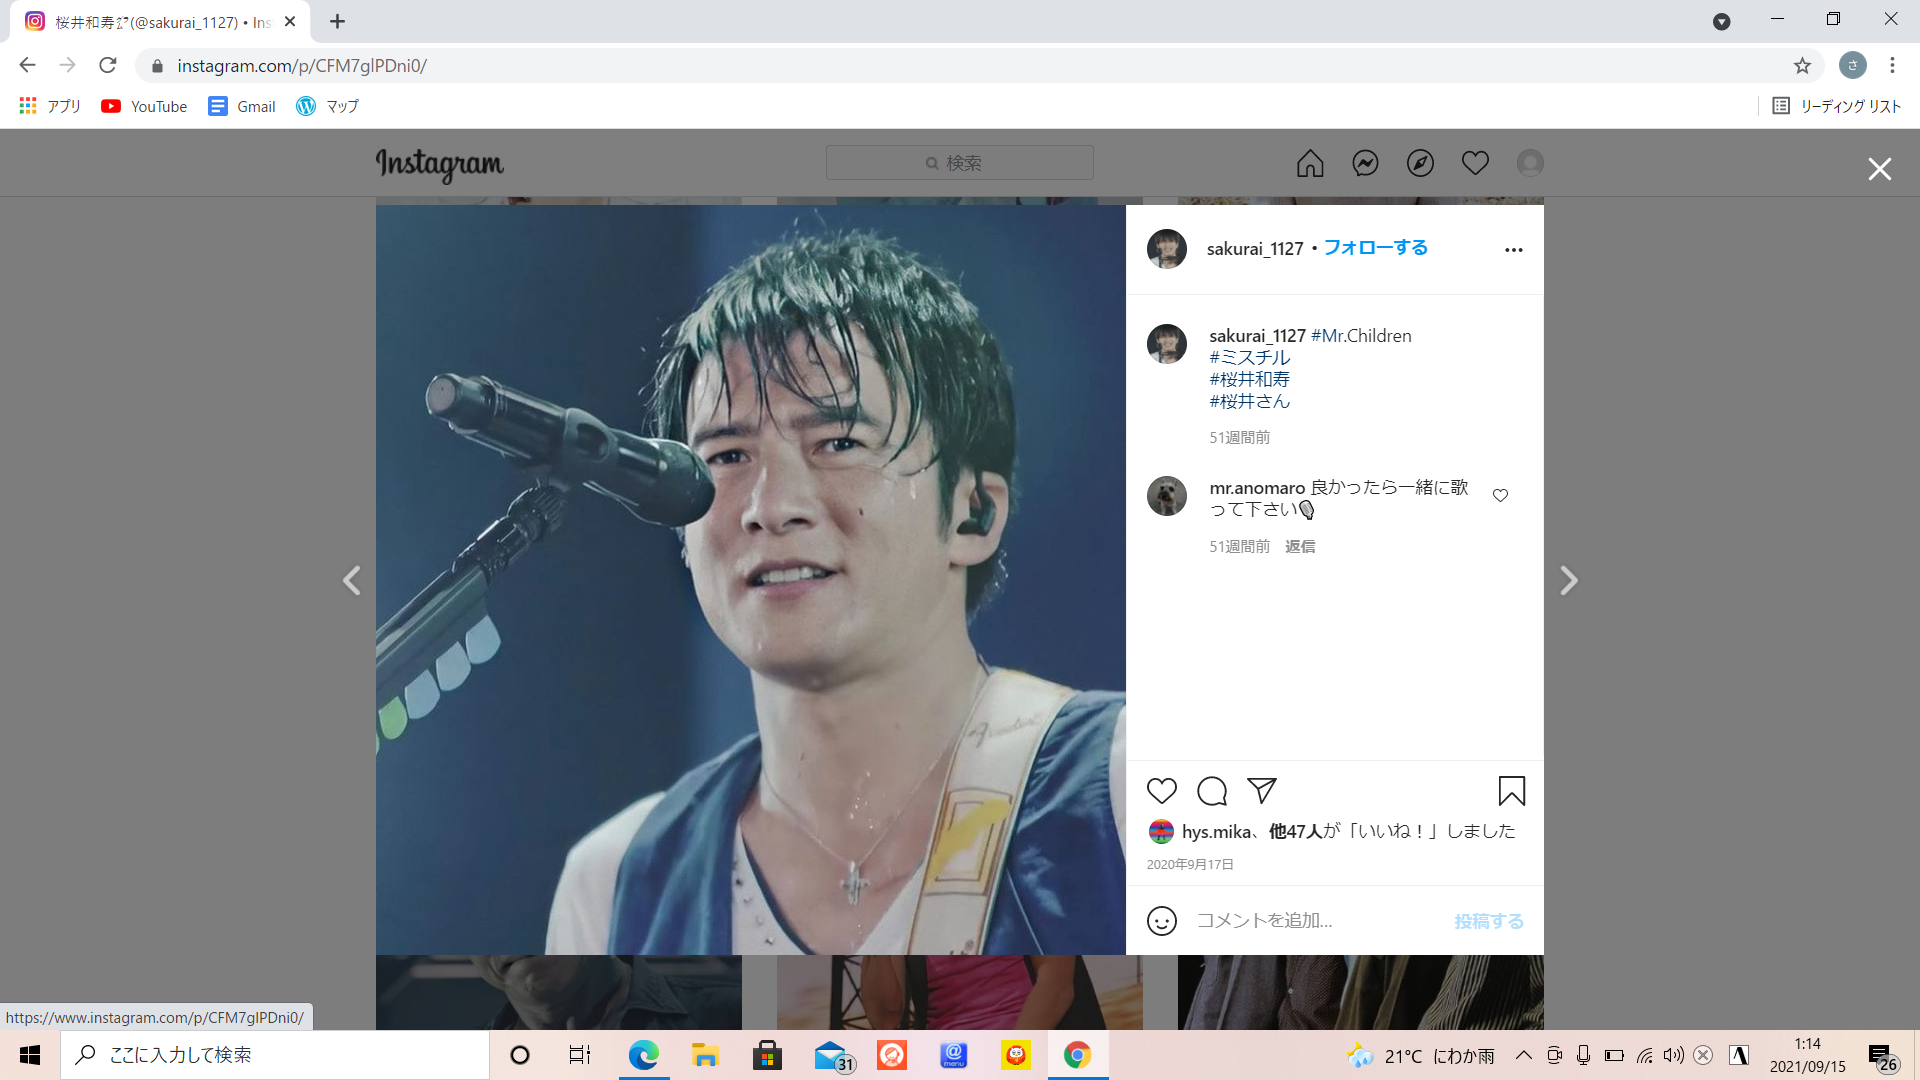
Task: Share post via paper plane icon
Action: click(x=1262, y=791)
